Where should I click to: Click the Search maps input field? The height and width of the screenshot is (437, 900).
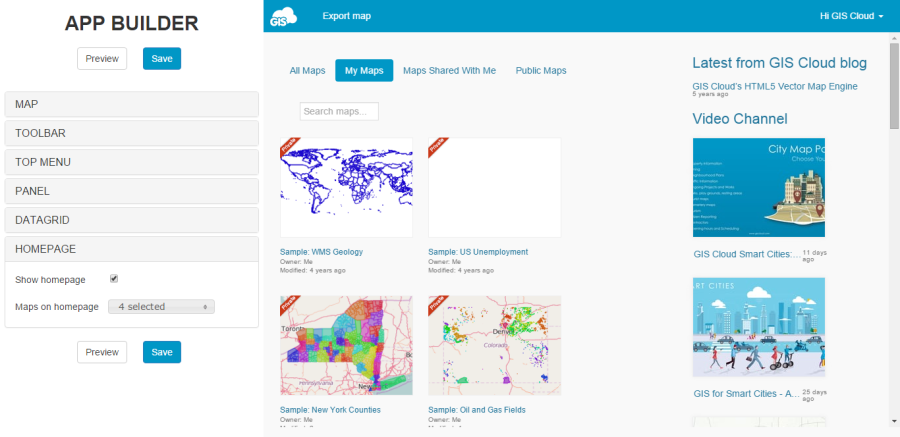pyautogui.click(x=339, y=111)
